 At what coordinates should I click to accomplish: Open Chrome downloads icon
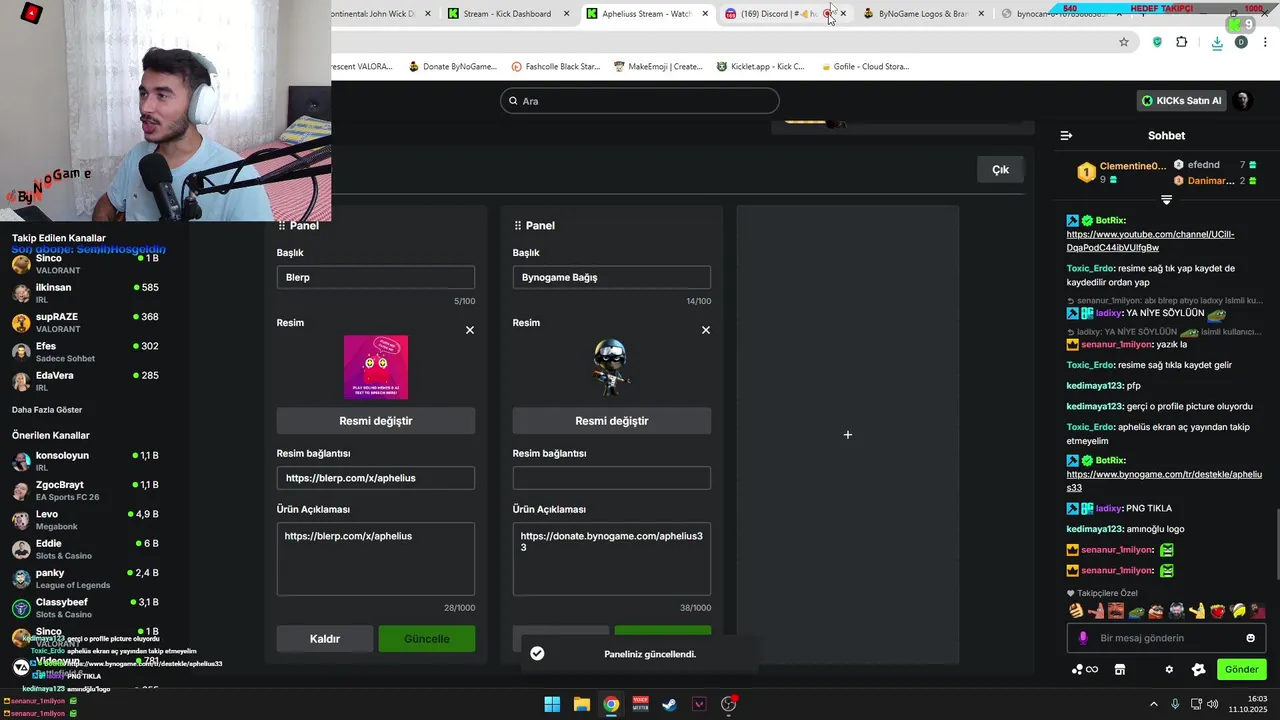click(x=1217, y=42)
